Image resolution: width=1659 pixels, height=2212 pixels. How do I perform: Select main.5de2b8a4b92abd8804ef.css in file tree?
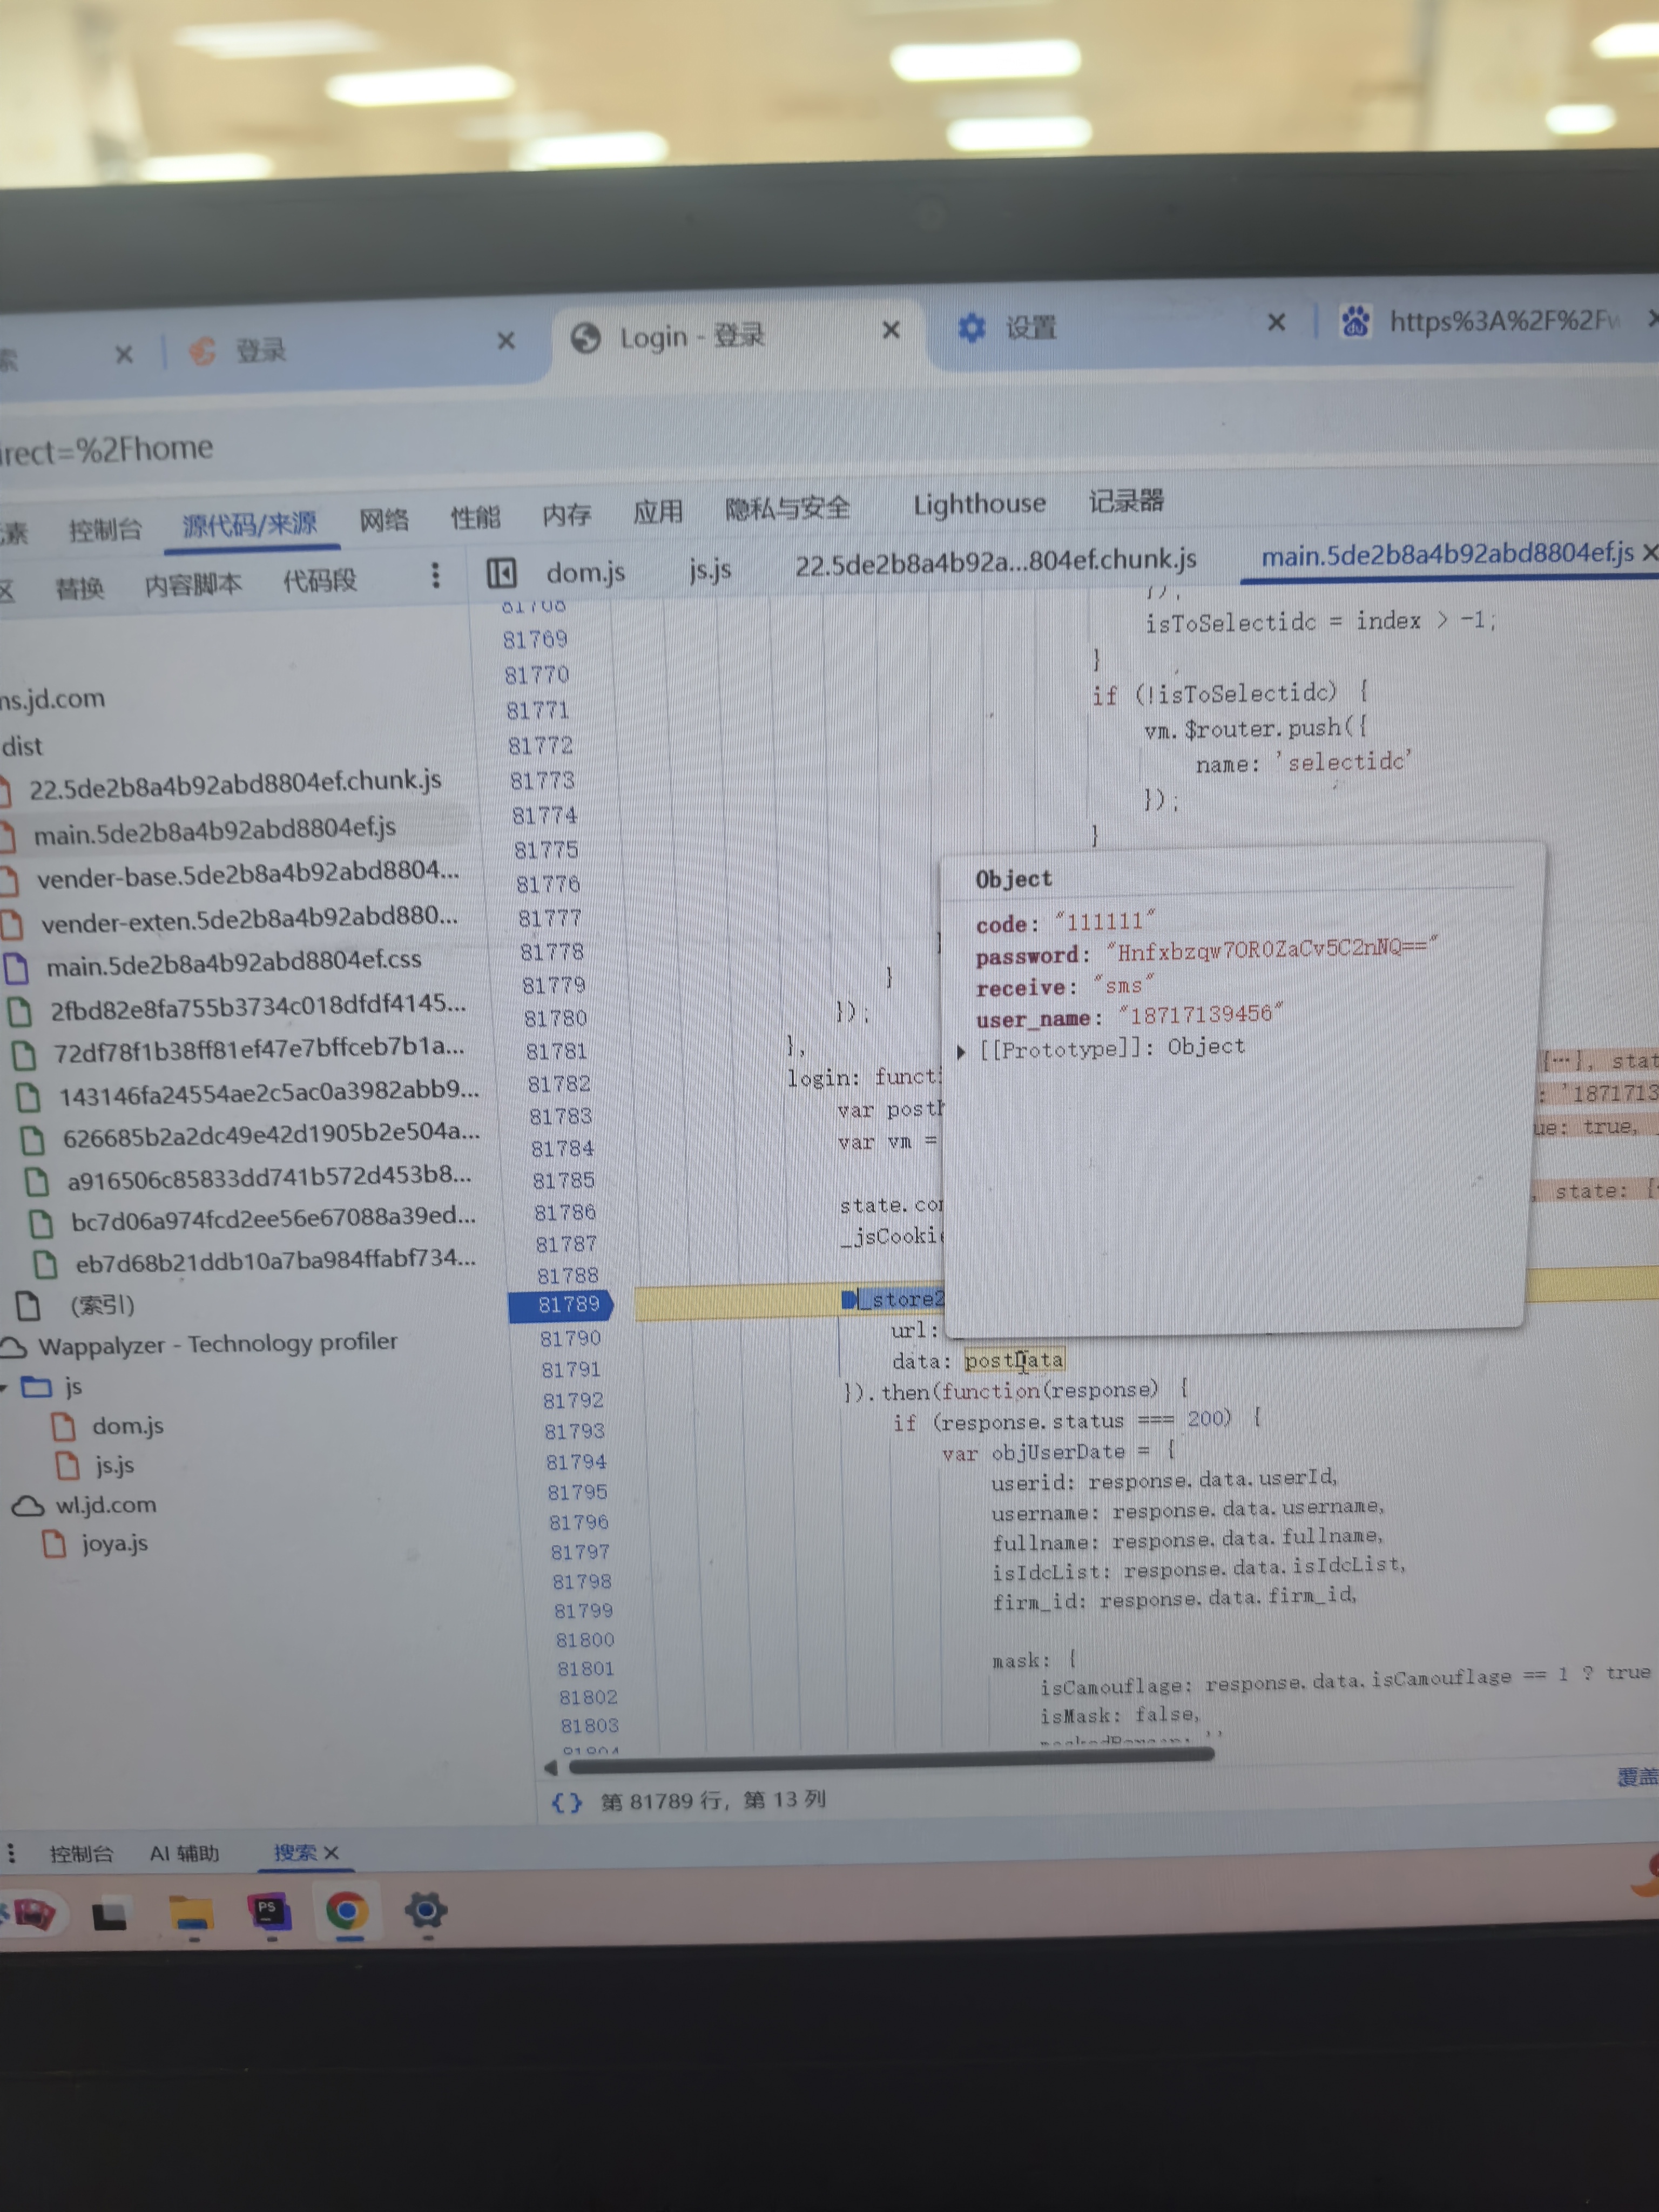click(x=233, y=963)
